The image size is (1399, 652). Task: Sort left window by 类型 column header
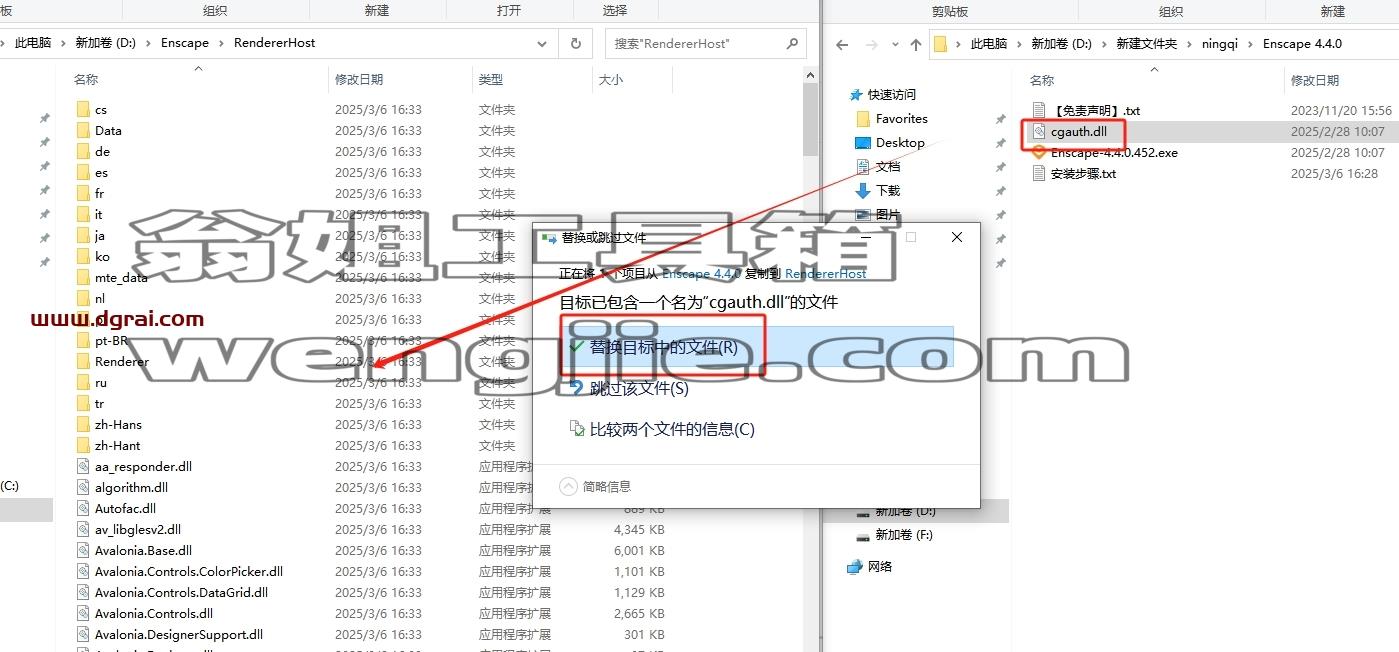point(491,79)
